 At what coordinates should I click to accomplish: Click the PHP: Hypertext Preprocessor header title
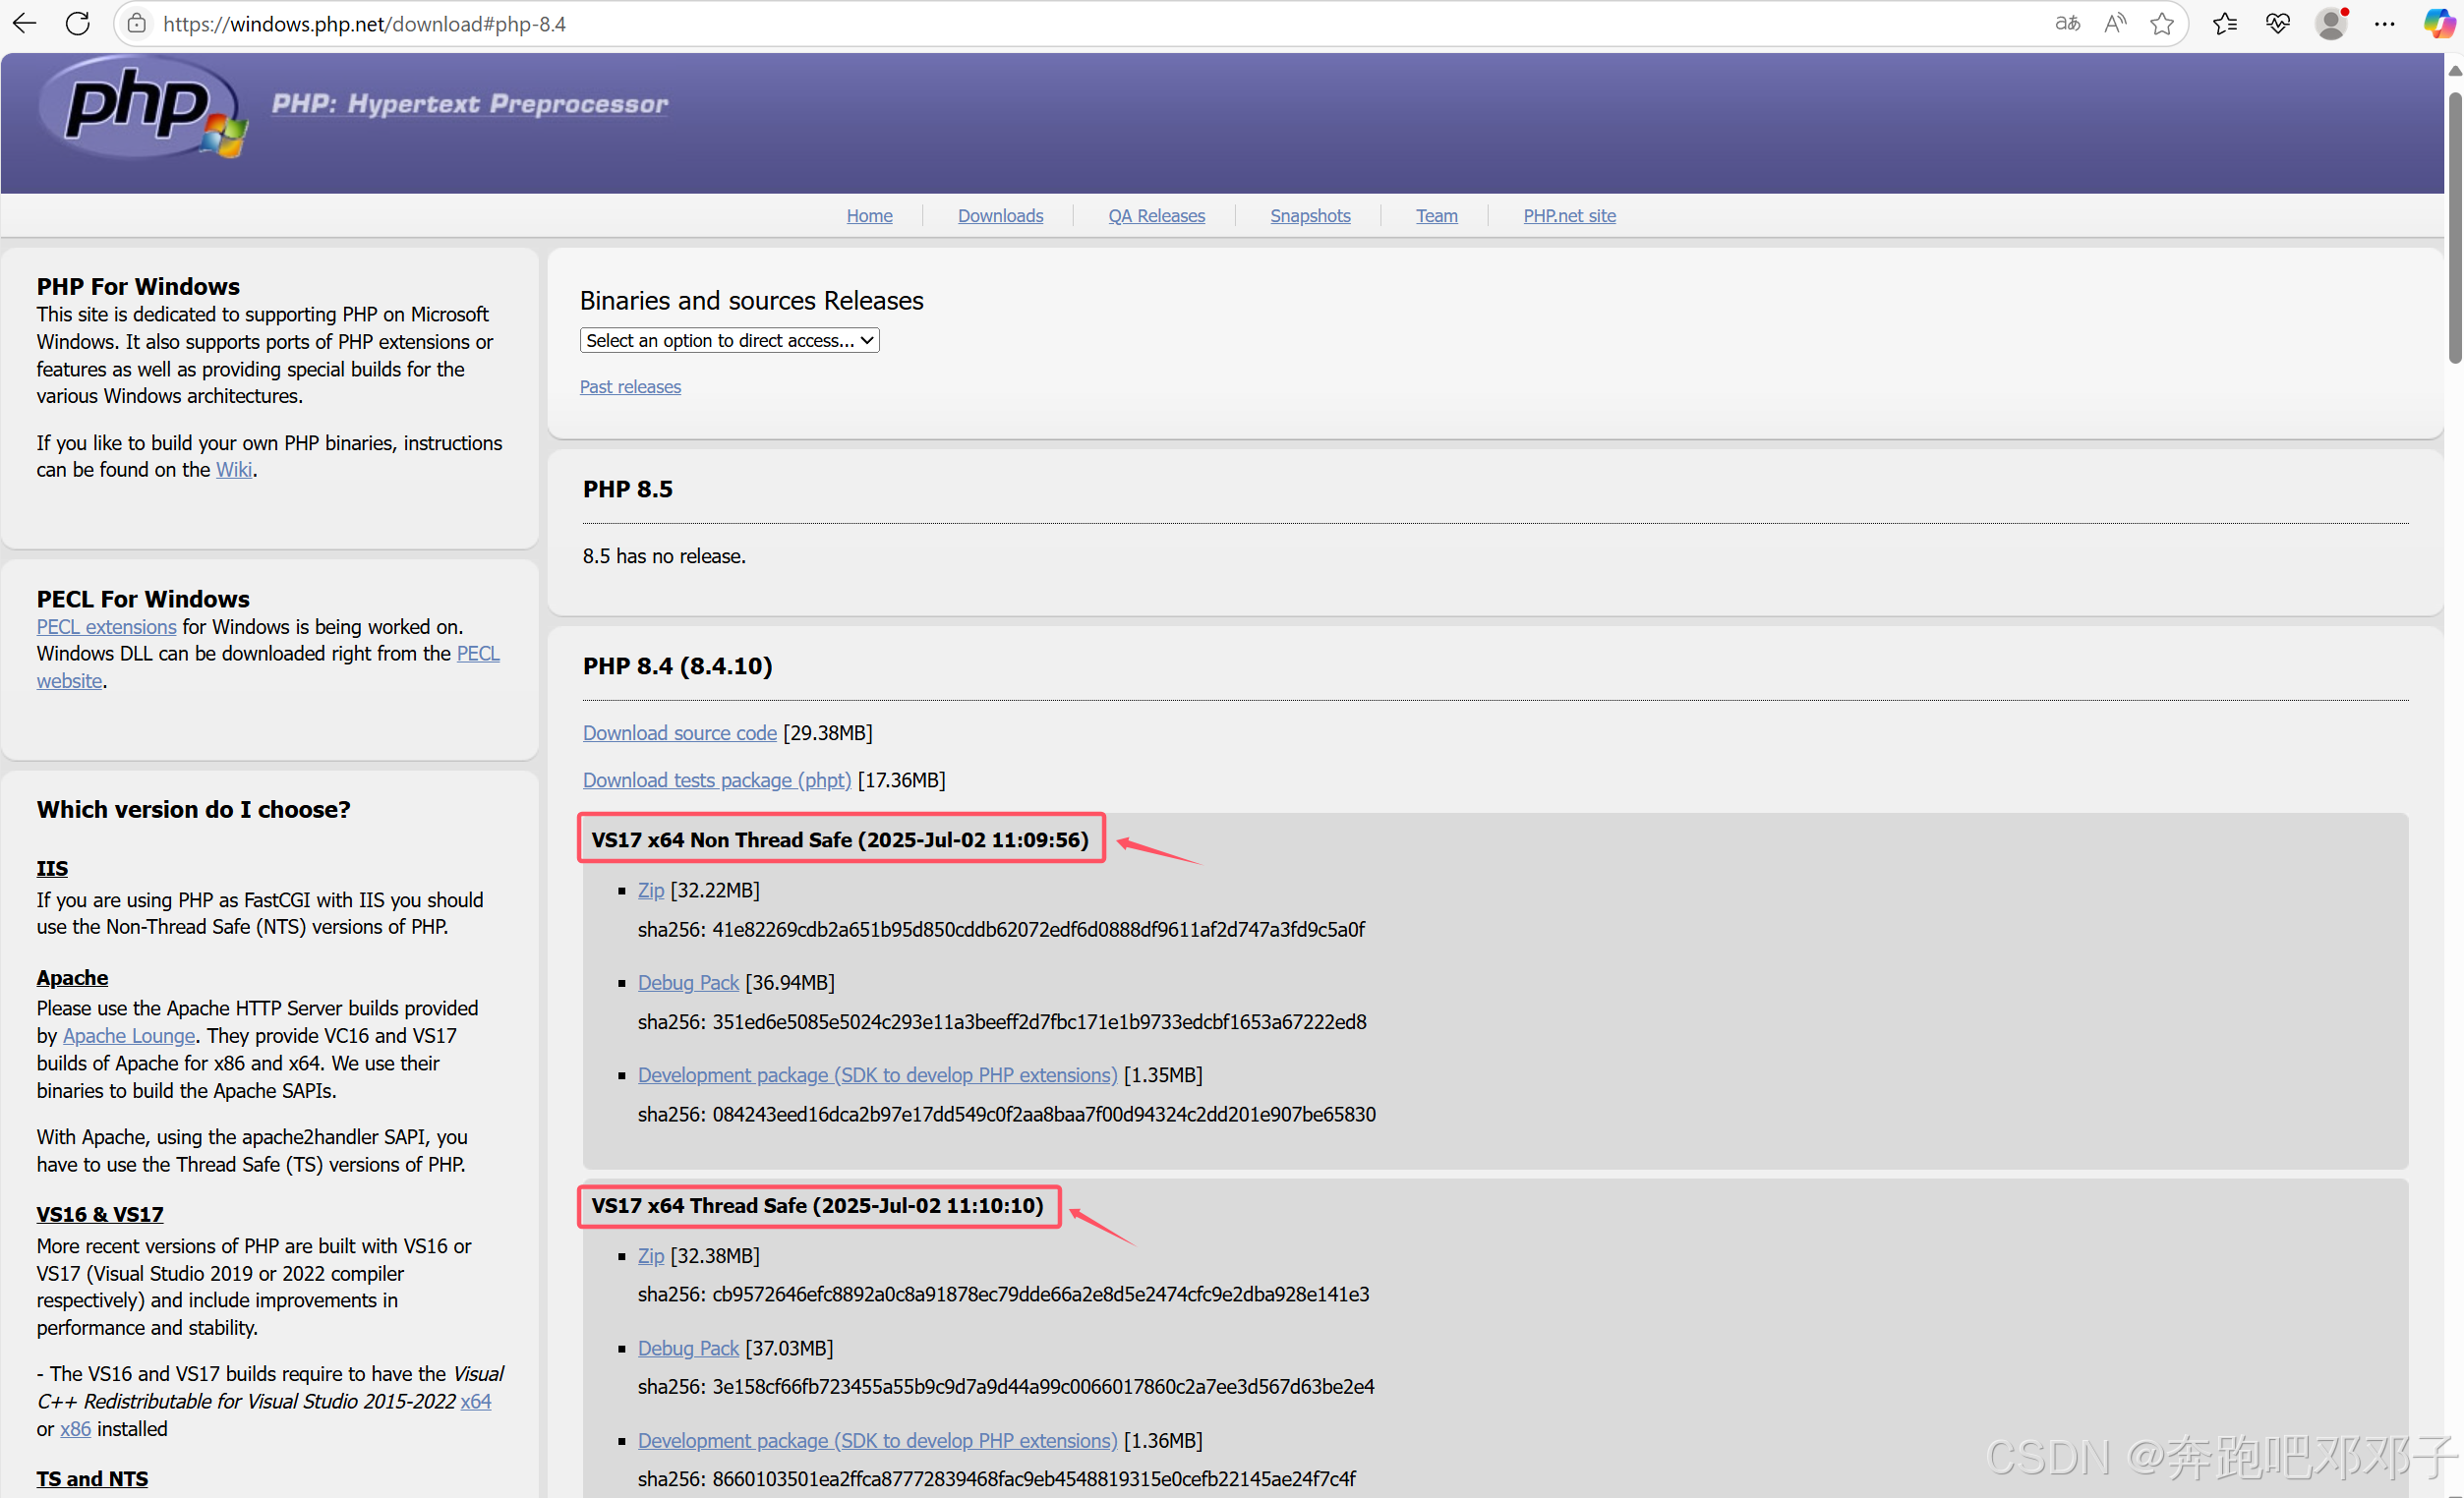pos(470,104)
